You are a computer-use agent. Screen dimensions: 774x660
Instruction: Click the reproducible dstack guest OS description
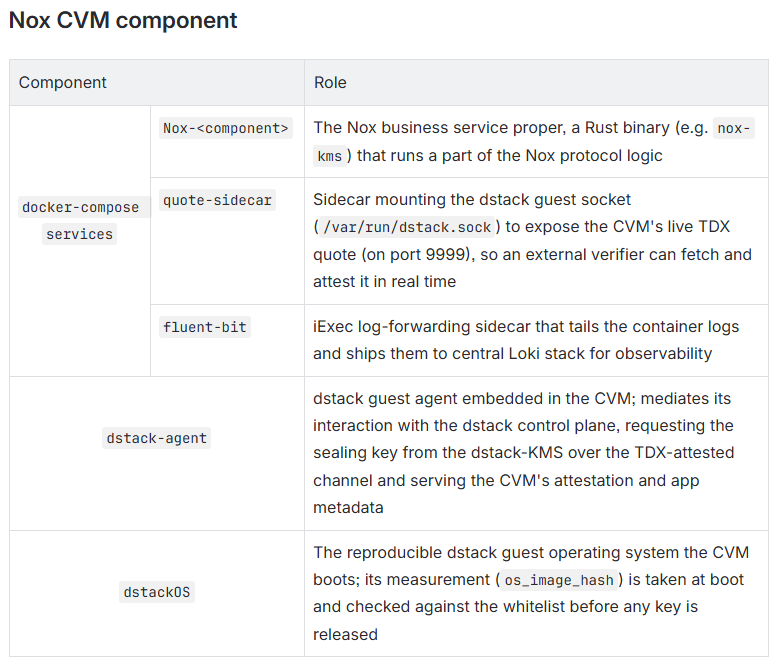pyautogui.click(x=531, y=593)
